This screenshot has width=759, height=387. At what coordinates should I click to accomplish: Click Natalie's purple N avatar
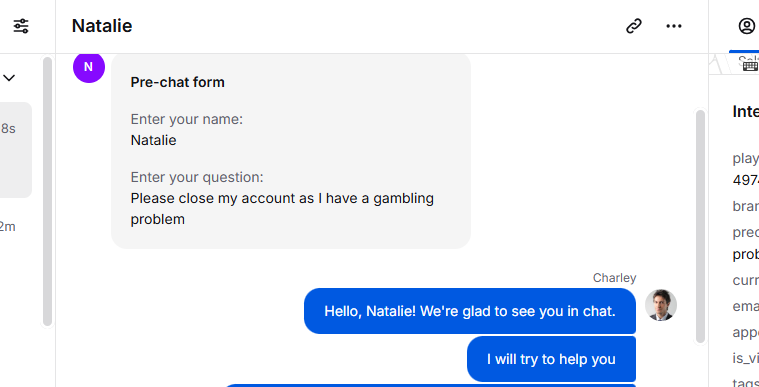click(89, 67)
